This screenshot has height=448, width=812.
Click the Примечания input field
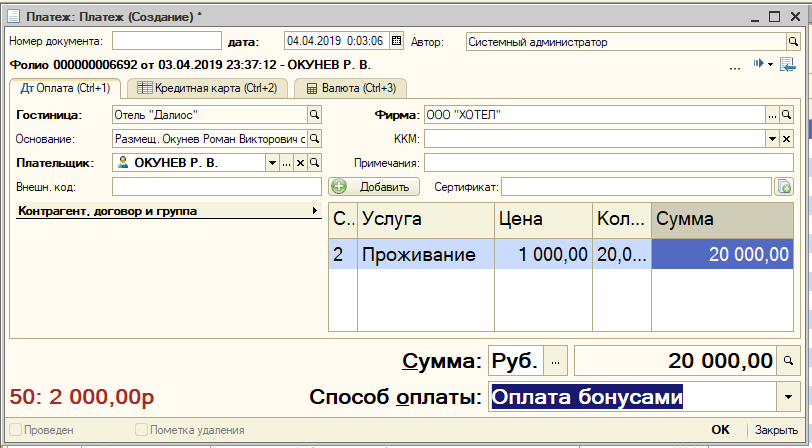click(608, 163)
